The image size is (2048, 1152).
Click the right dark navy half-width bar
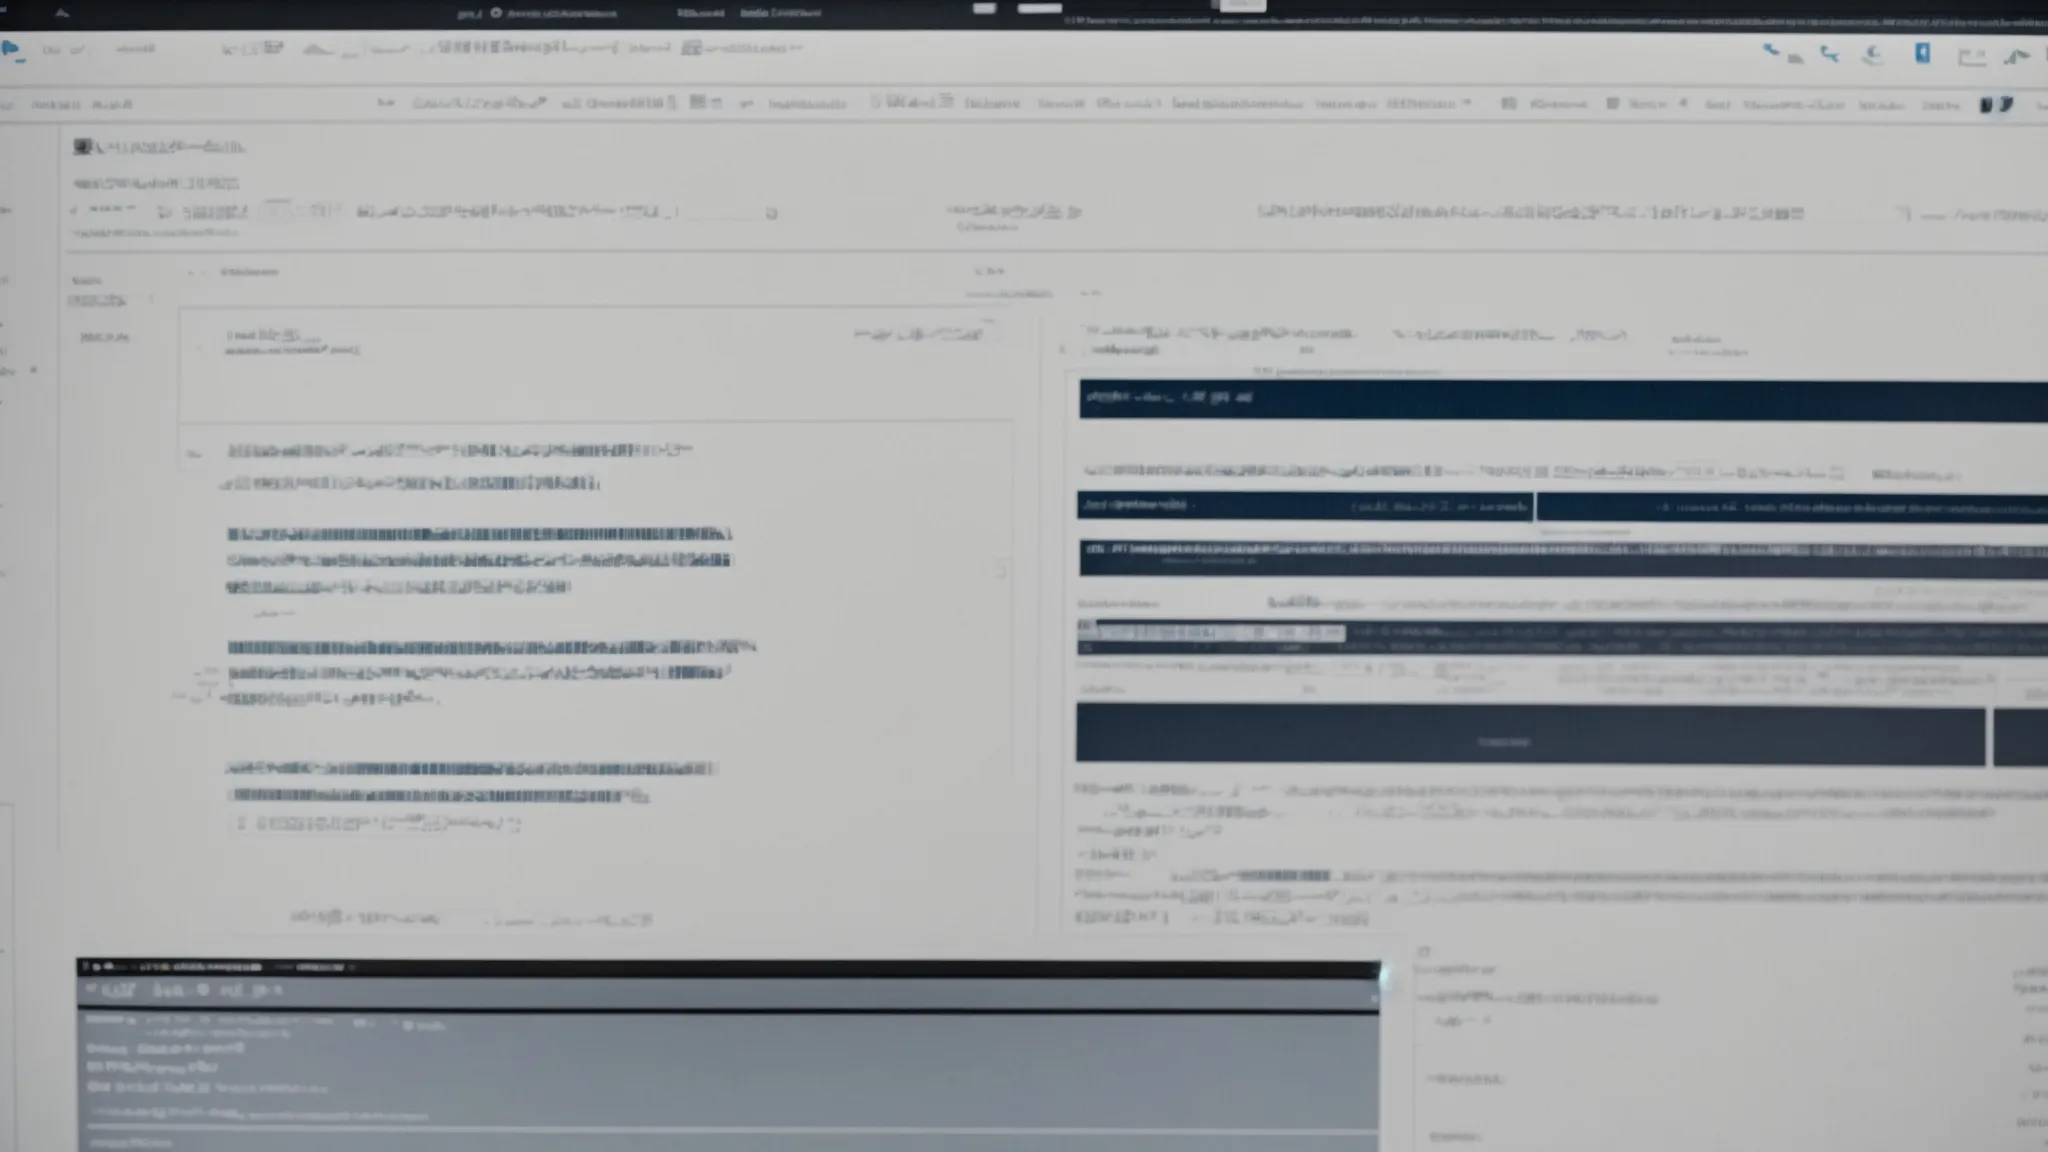coord(1790,508)
